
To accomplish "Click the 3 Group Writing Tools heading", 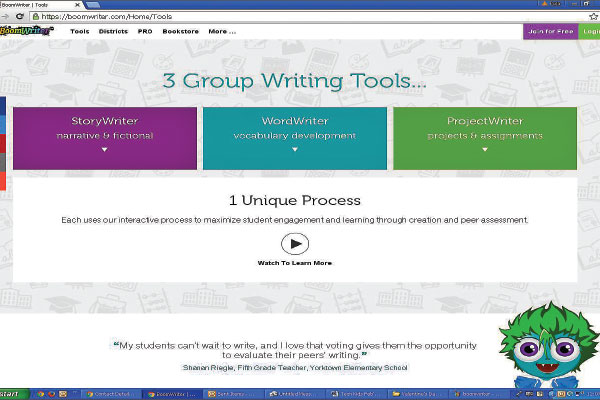I will [295, 81].
